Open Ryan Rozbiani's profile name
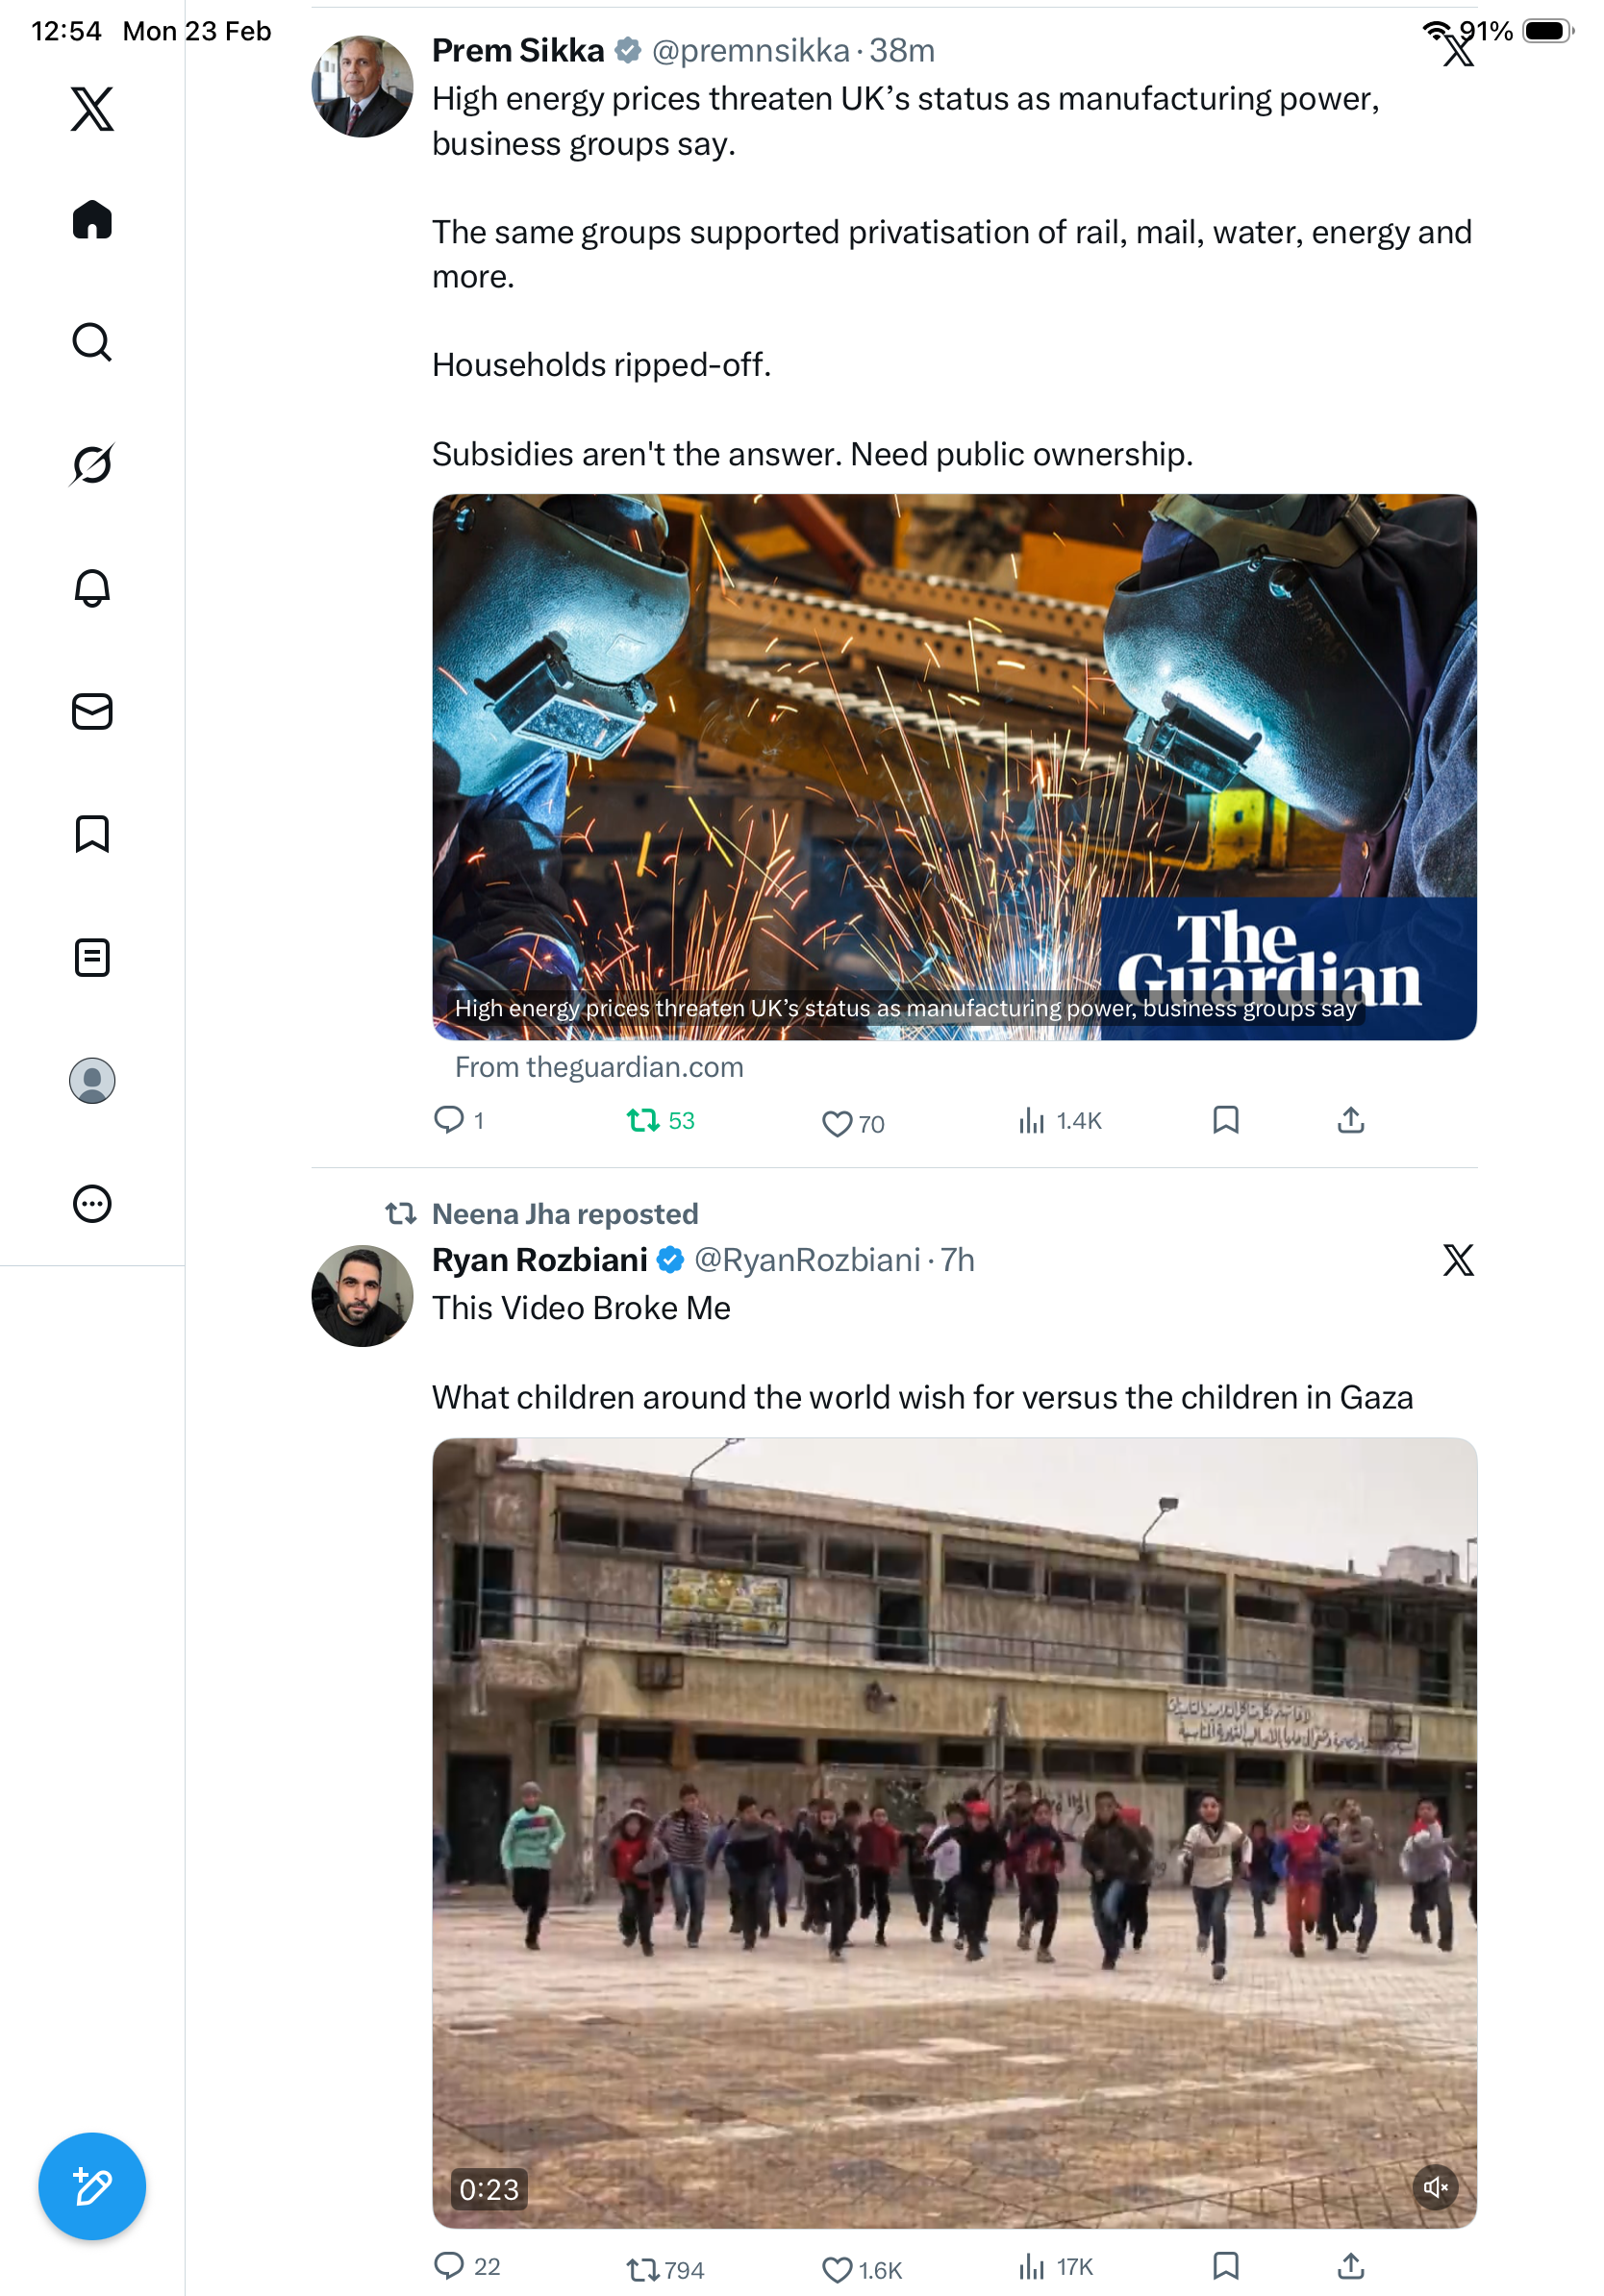 coord(540,1259)
